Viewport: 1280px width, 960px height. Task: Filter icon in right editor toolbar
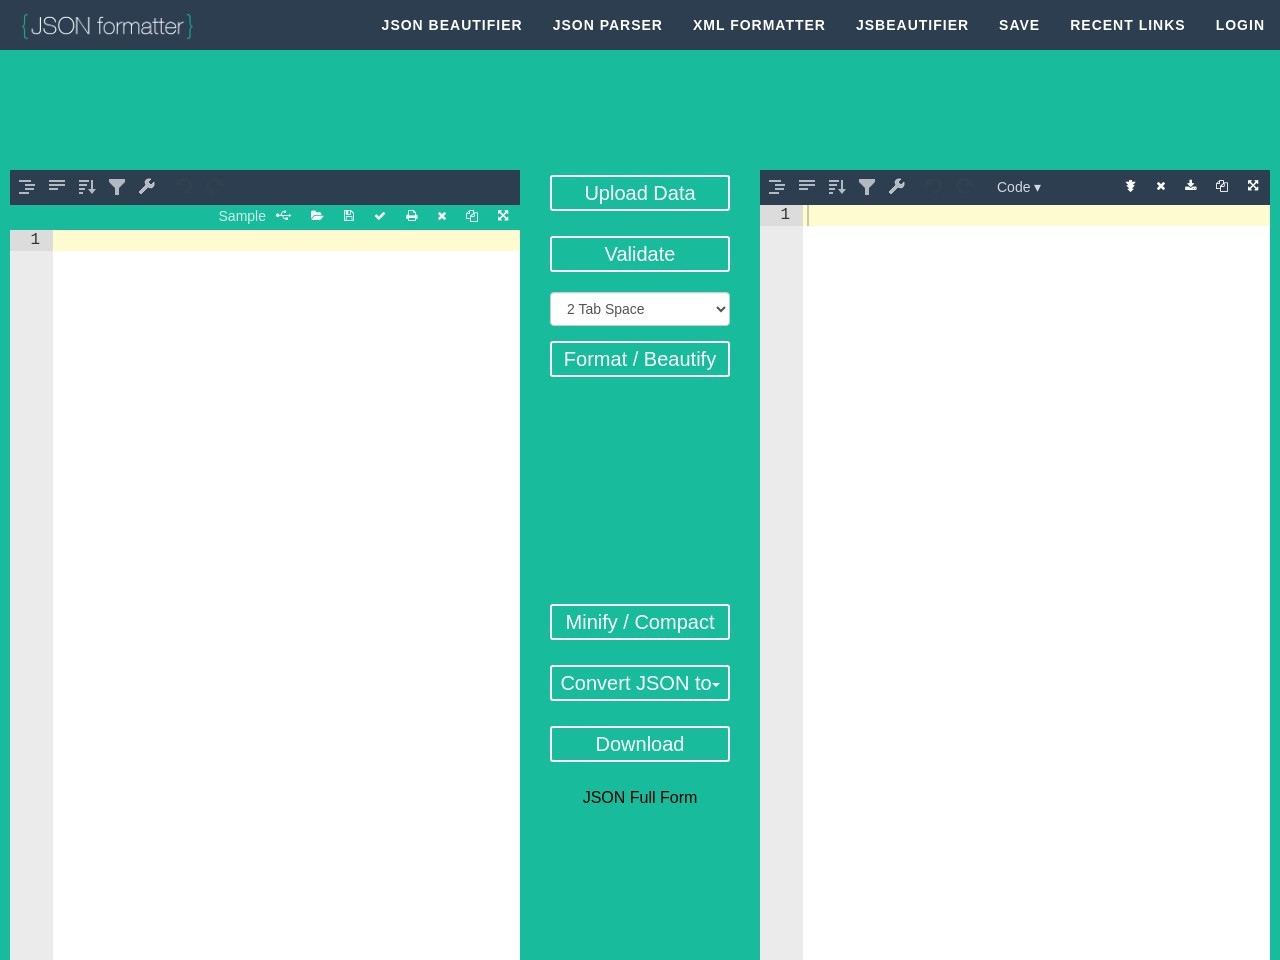[x=867, y=187]
